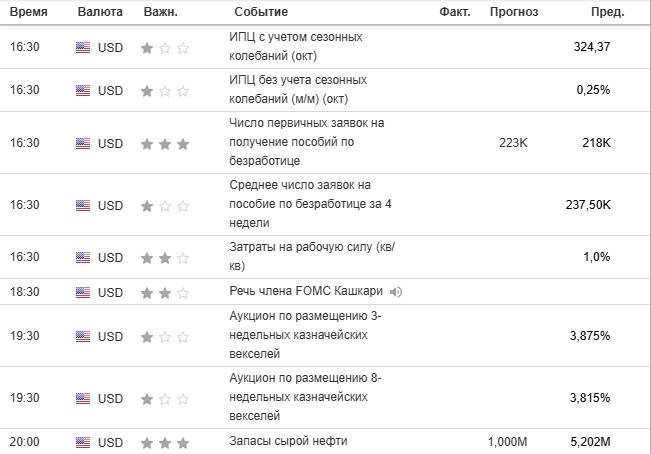Click importance stars for Затраты на рабочую силу
This screenshot has height=454, width=651.
click(x=165, y=258)
